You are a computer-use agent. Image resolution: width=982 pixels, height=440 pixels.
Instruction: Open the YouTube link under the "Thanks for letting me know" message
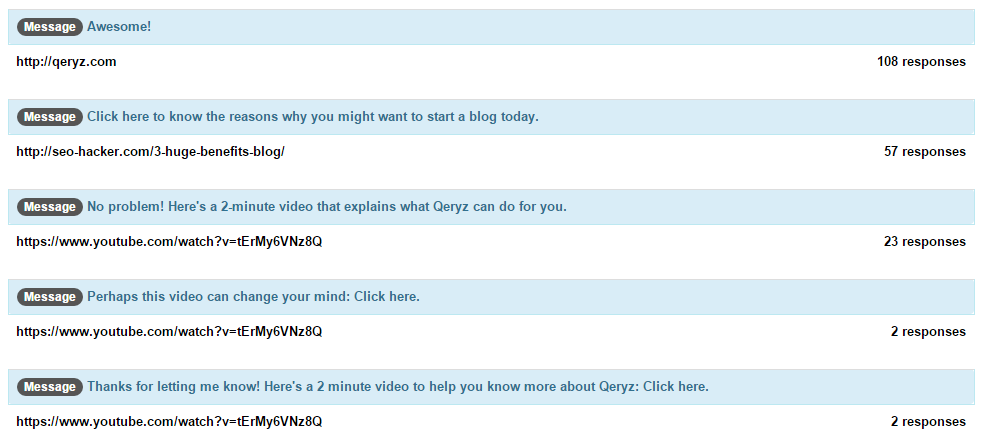pos(169,422)
